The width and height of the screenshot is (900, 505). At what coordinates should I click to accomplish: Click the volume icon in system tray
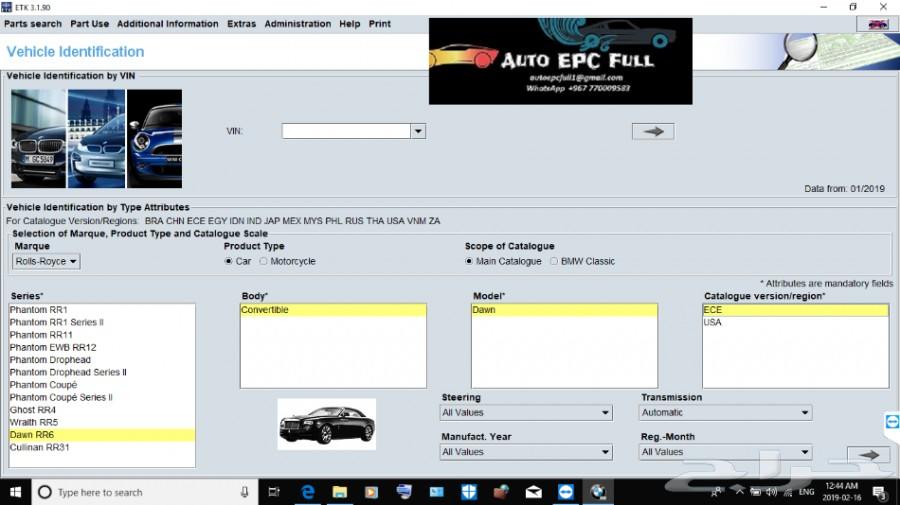771,492
